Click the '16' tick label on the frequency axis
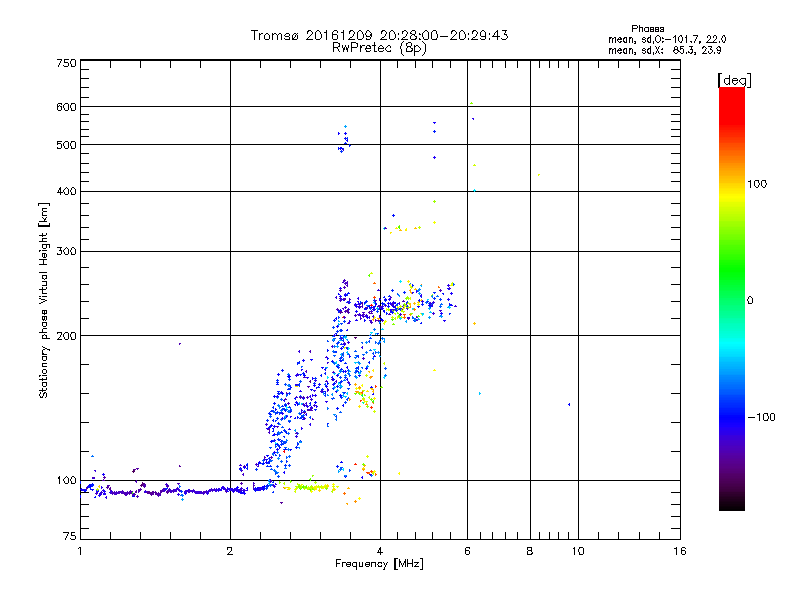This screenshot has width=800, height=600. coord(680,551)
